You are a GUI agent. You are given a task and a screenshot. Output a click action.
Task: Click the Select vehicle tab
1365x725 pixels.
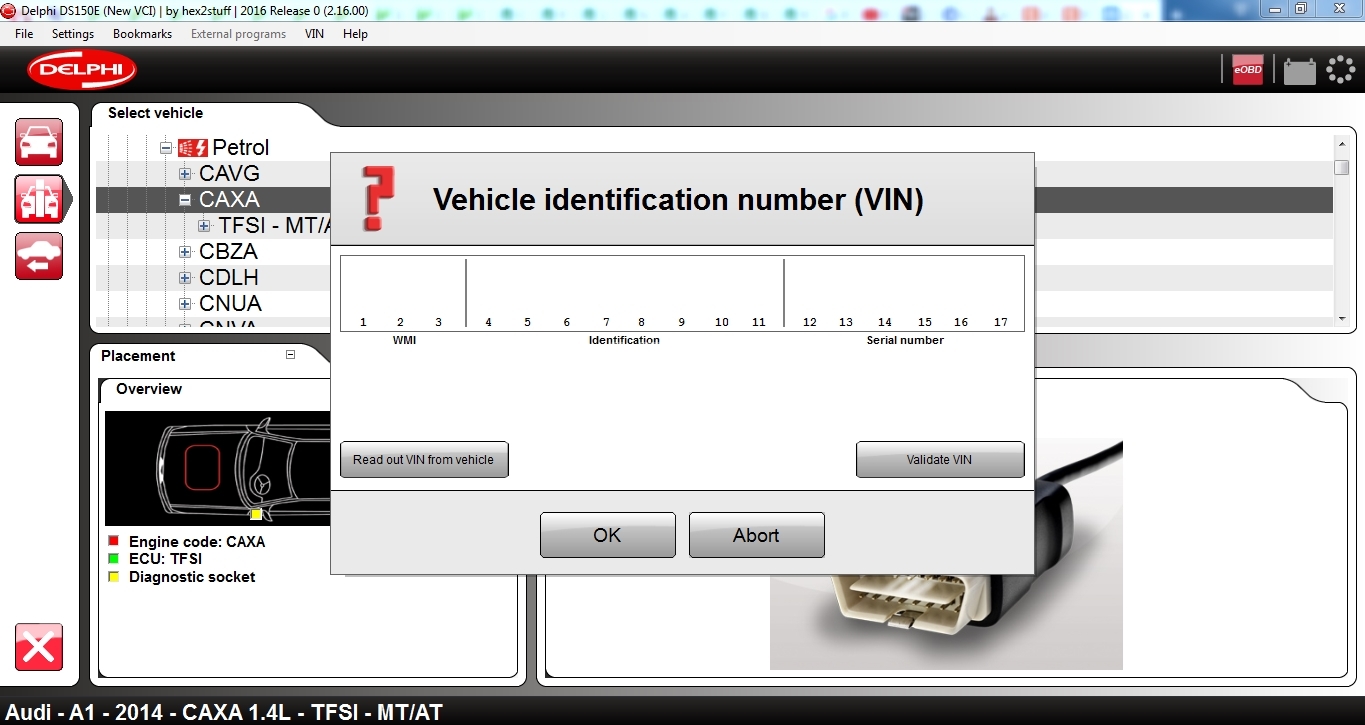click(155, 113)
